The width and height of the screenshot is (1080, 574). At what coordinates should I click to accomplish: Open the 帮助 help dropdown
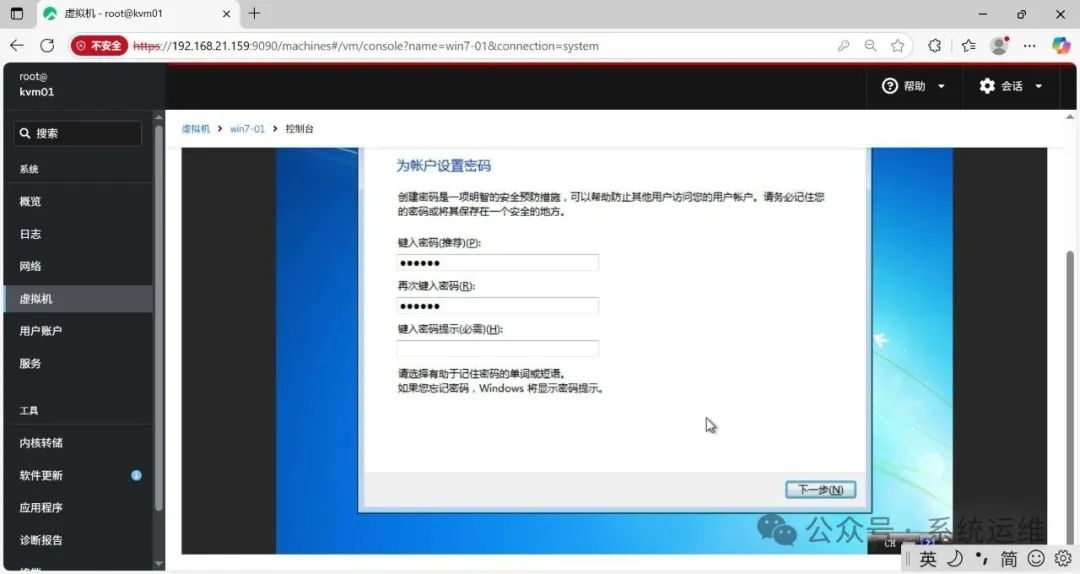point(914,85)
